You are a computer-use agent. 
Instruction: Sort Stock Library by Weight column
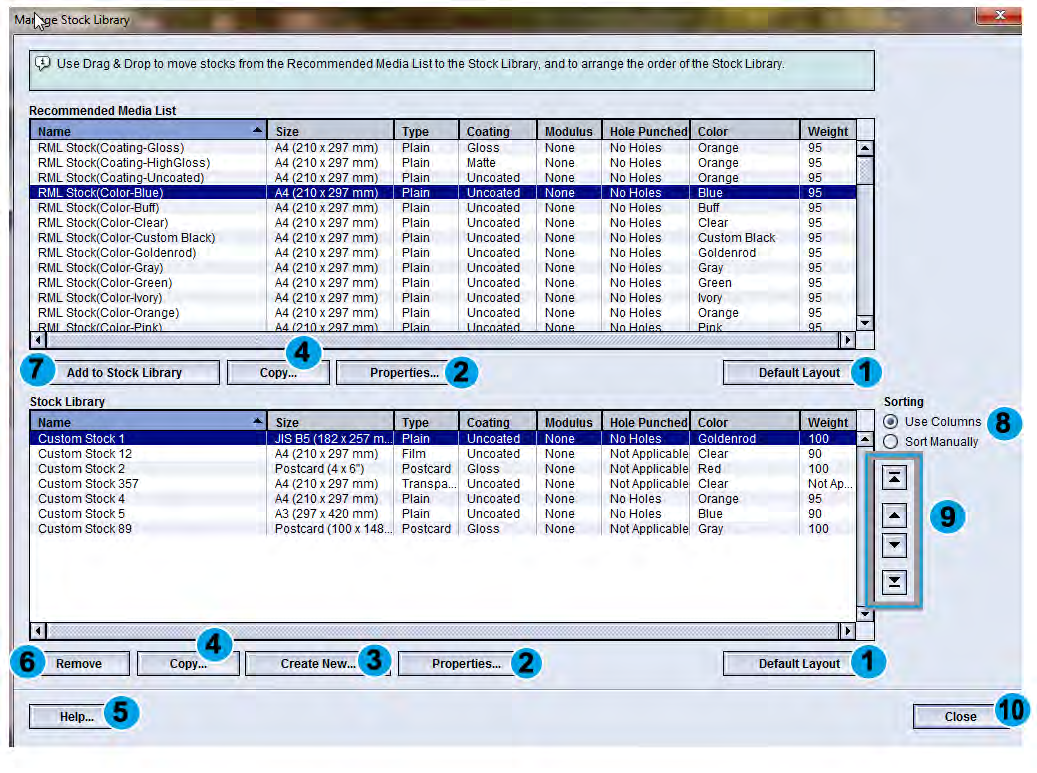tap(828, 422)
